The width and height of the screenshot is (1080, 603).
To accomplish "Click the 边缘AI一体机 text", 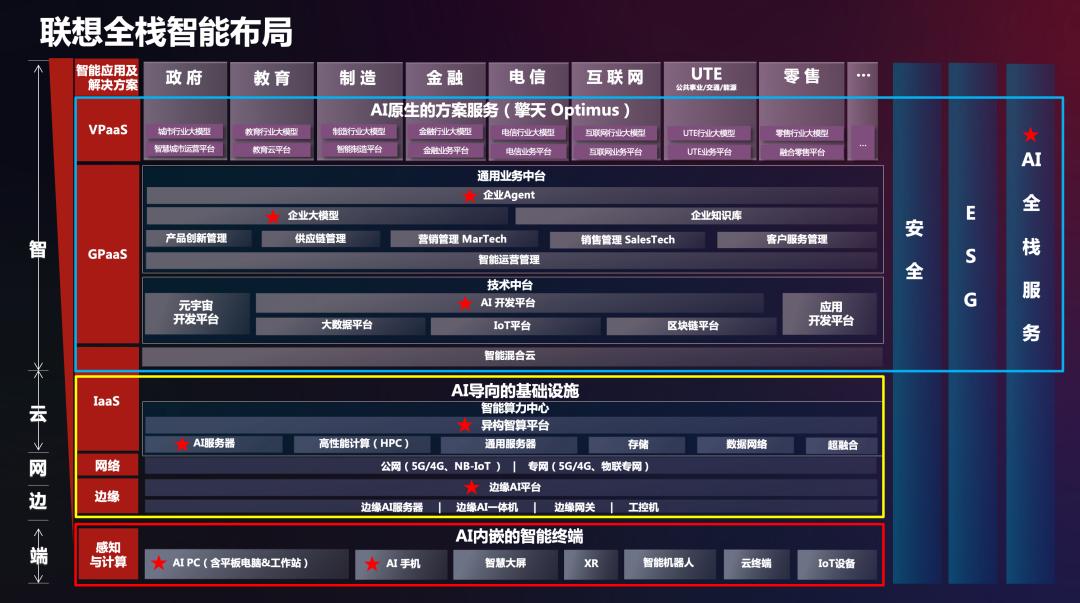I will tap(486, 507).
